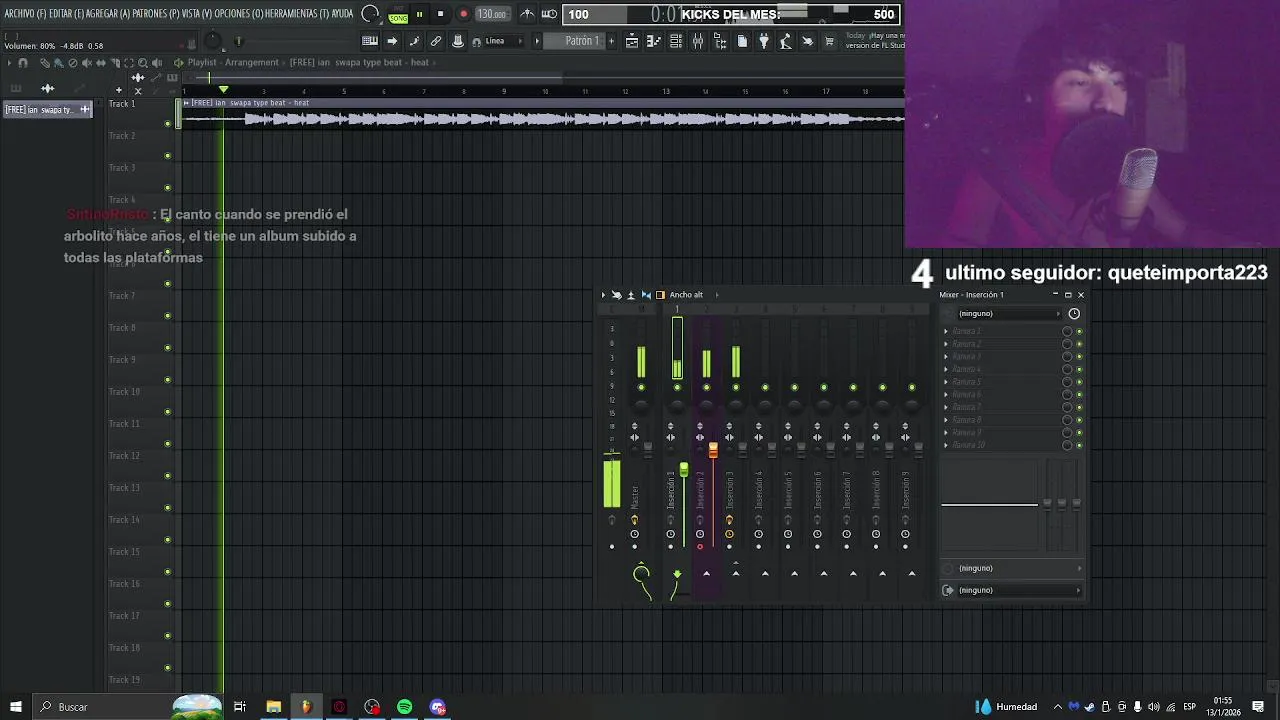Select the playlist Mute tool speaker icon
This screenshot has width=1280, height=720.
click(87, 63)
